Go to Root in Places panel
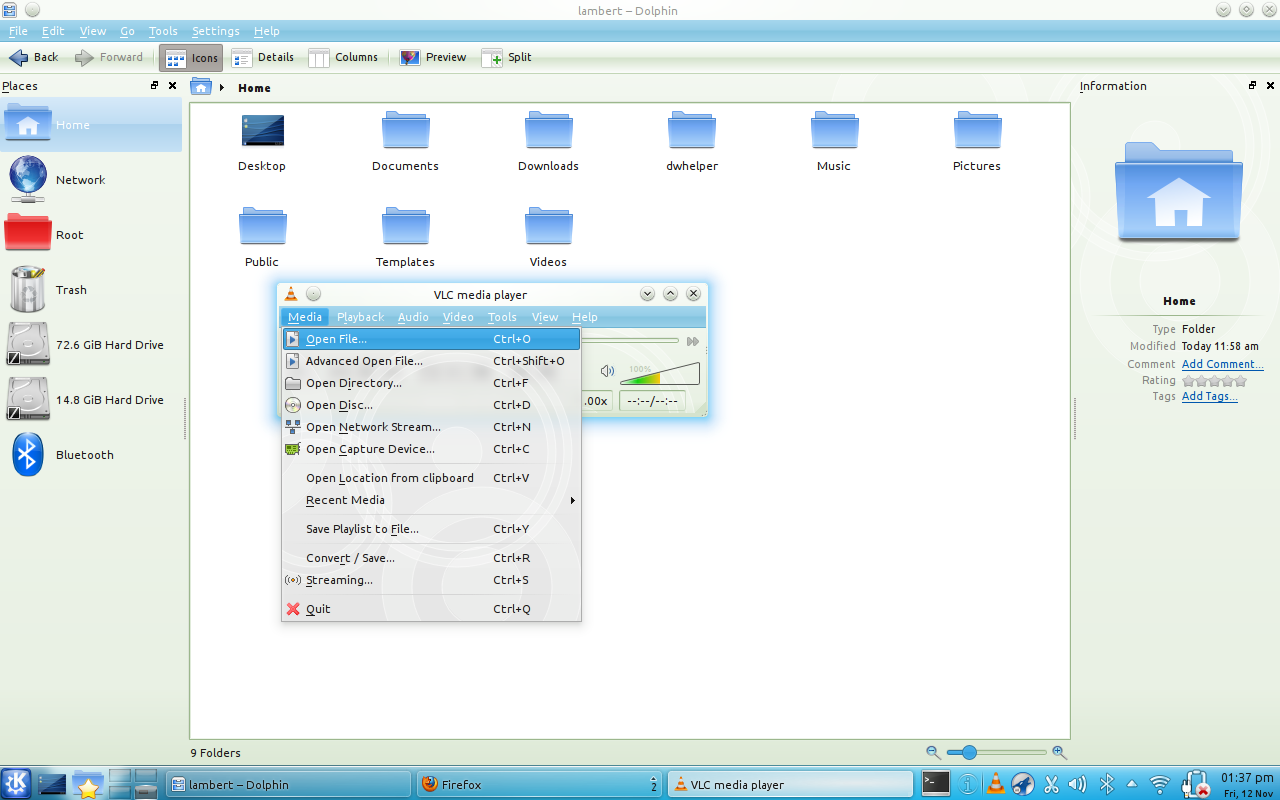Screen dimensions: 1280x800 (91, 235)
